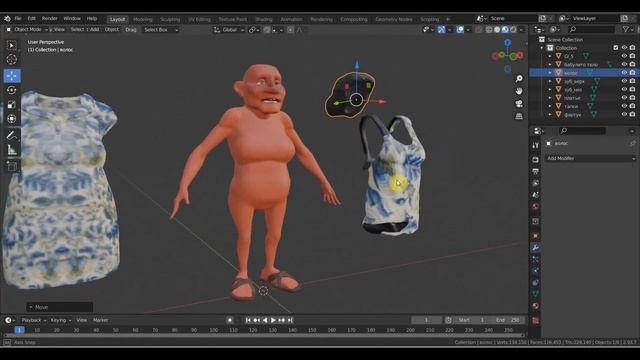The height and width of the screenshot is (360, 640).
Task: Activate the 3D Cursor tool
Action: (x=11, y=60)
